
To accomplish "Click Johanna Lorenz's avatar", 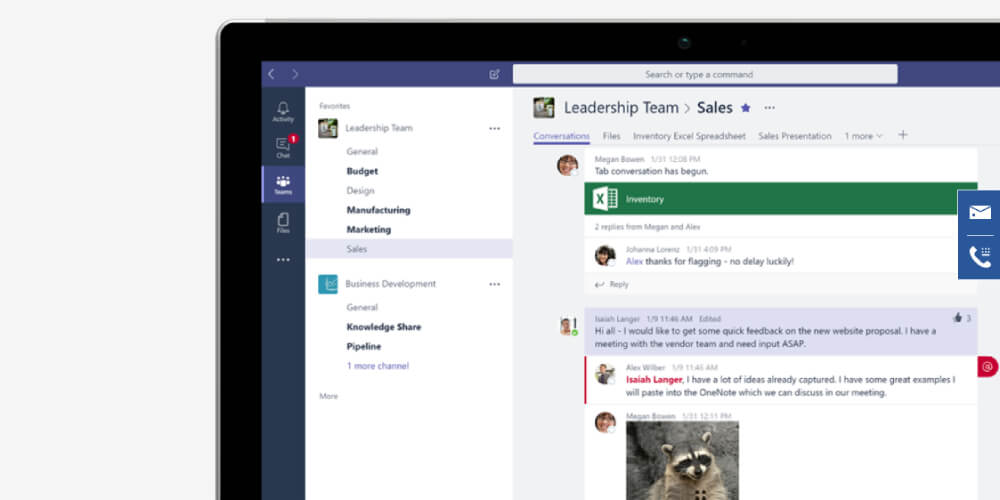I will [605, 255].
